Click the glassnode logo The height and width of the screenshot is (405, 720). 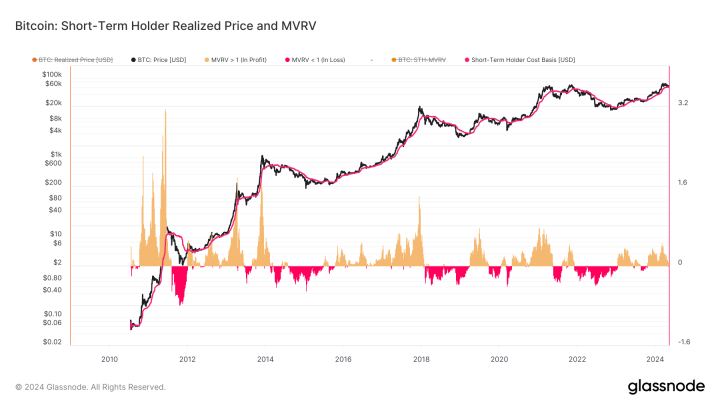(x=666, y=387)
